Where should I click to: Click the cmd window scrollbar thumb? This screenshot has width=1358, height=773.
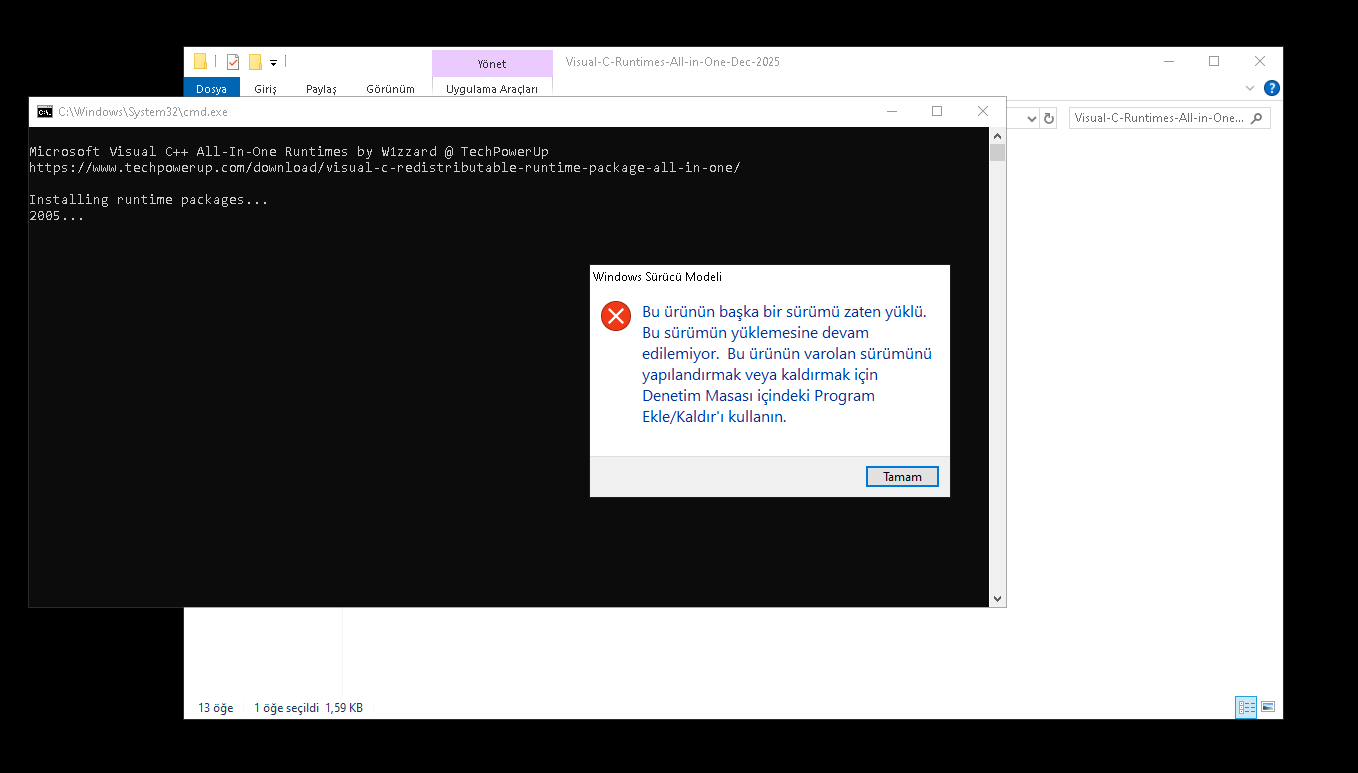[x=997, y=152]
